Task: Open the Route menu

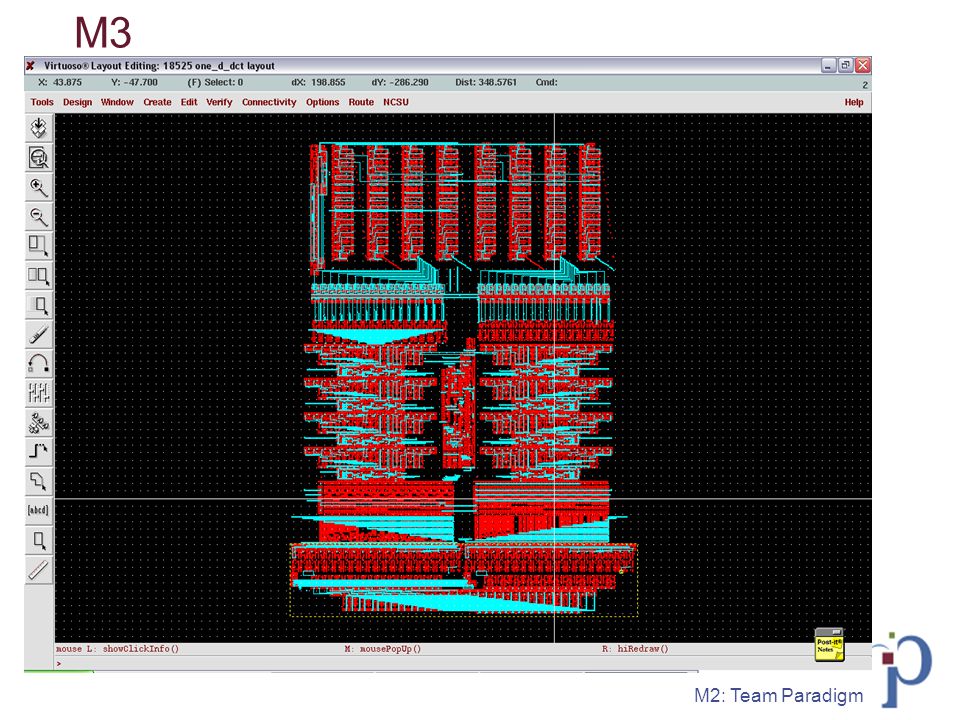Action: [361, 102]
